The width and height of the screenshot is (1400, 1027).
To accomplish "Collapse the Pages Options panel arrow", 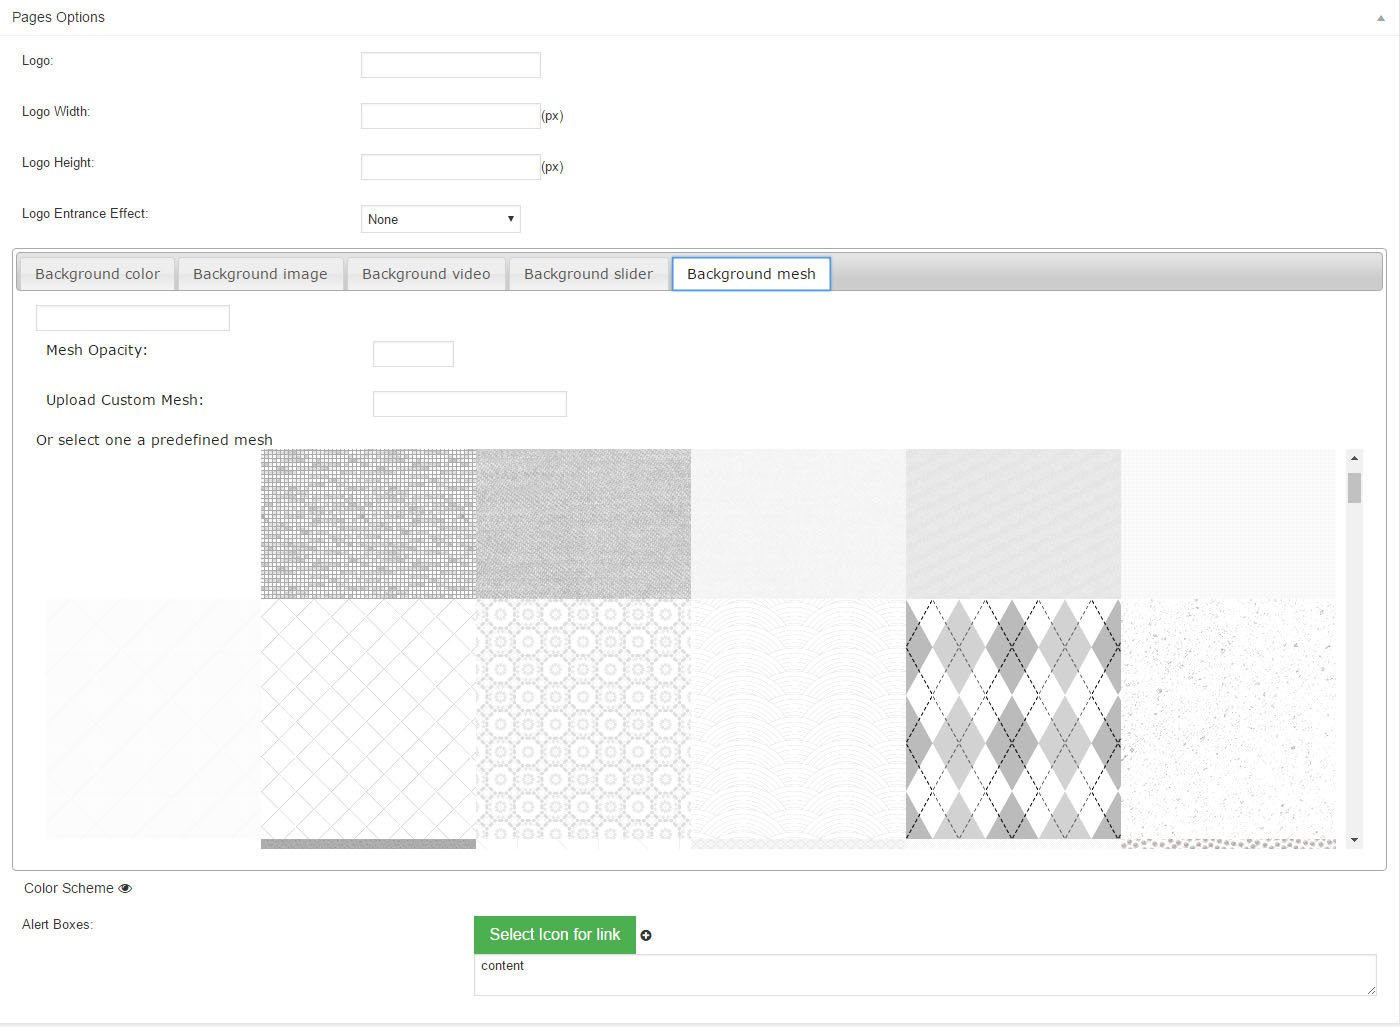I will (1381, 18).
